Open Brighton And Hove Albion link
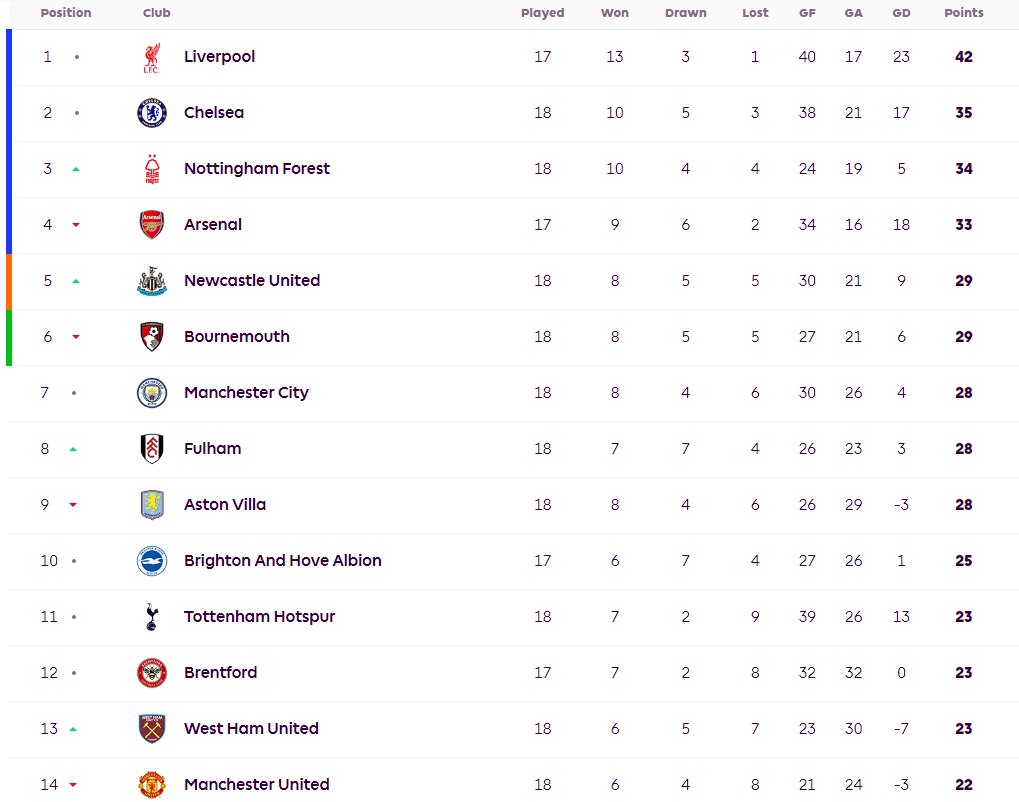The image size is (1019, 802). [282, 561]
